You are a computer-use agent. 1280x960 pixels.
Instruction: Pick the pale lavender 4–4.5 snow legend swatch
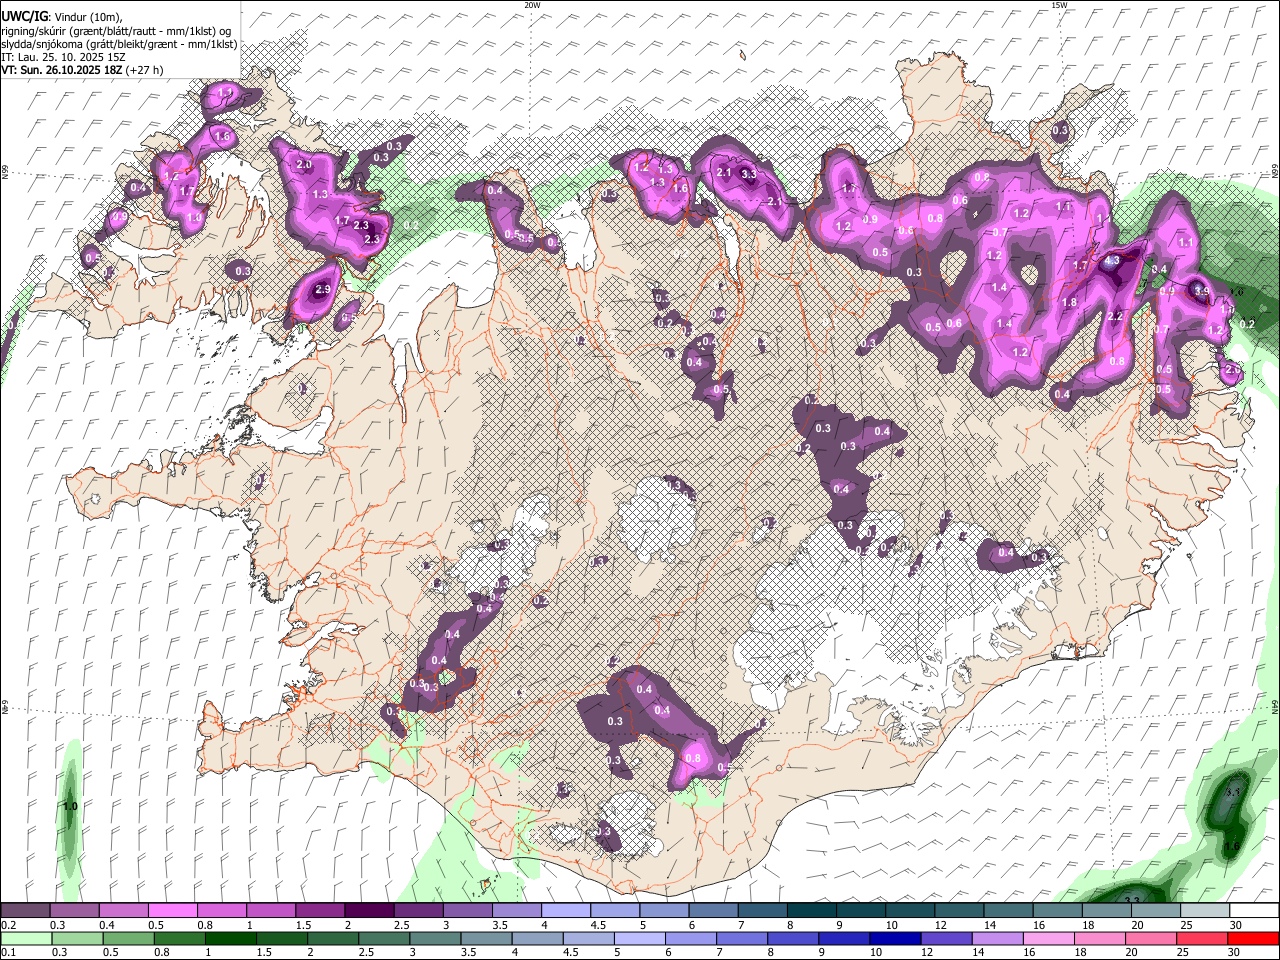pyautogui.click(x=564, y=911)
